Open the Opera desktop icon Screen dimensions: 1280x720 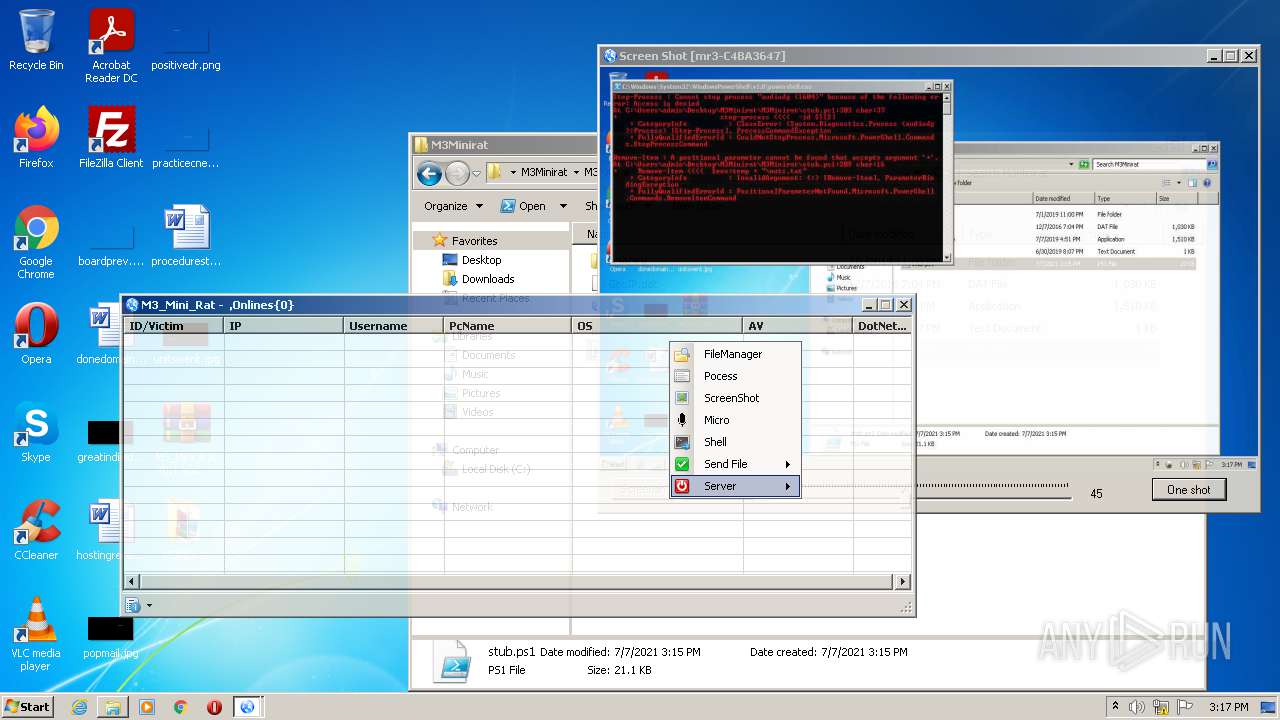[x=36, y=333]
